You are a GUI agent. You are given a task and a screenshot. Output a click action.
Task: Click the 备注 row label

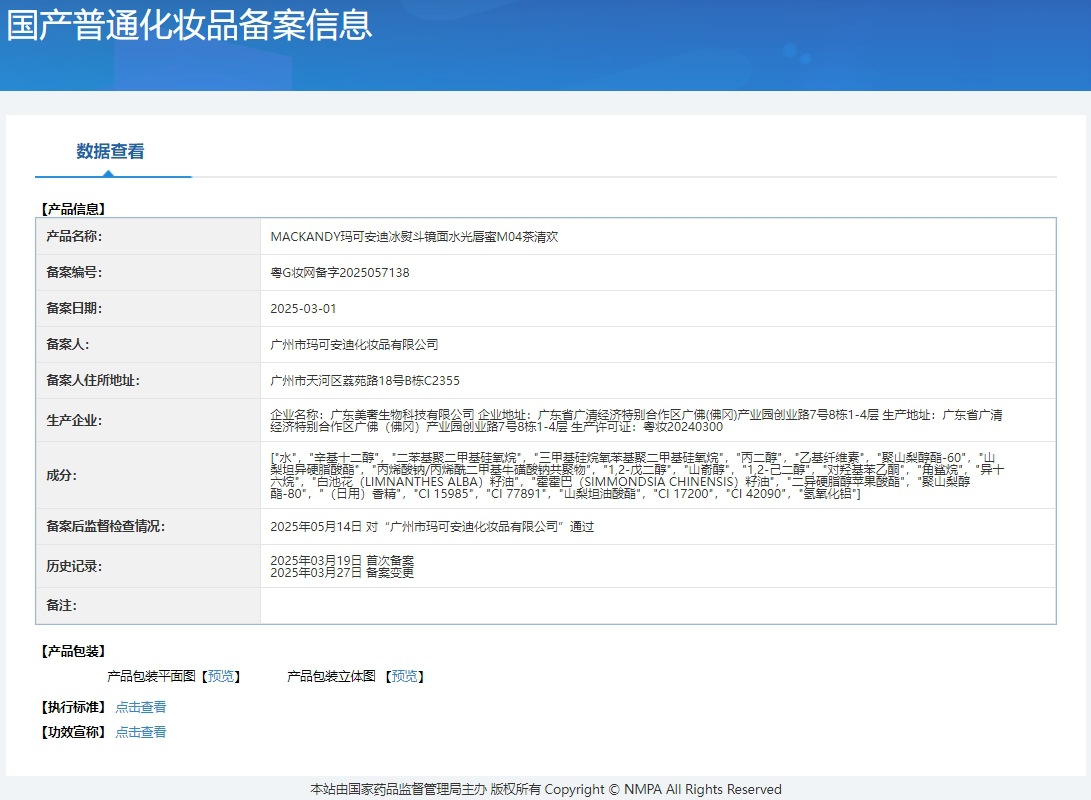[x=61, y=606]
